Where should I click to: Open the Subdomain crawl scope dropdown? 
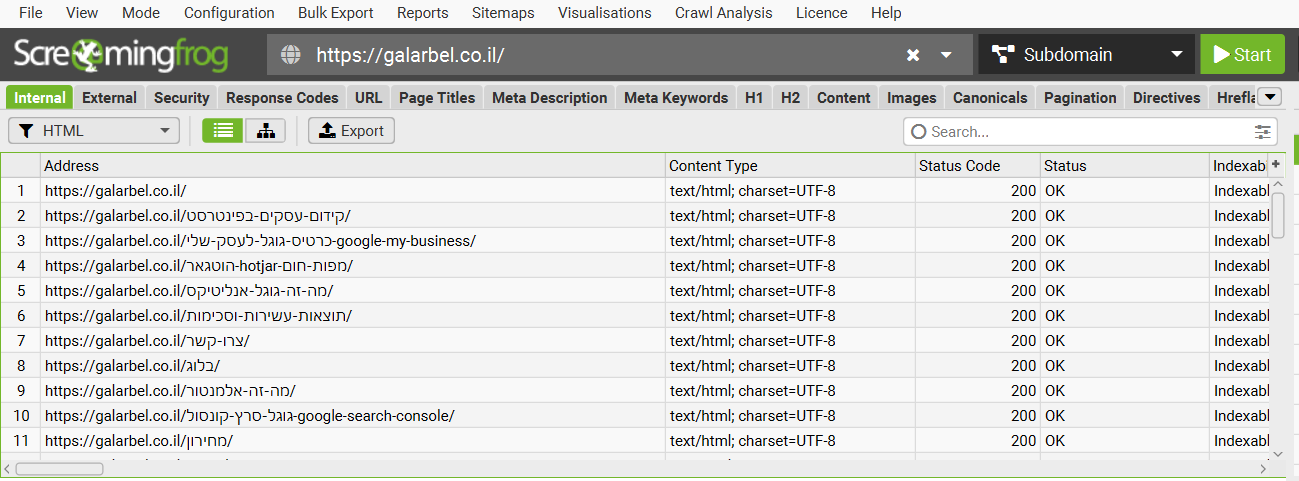pos(1087,55)
